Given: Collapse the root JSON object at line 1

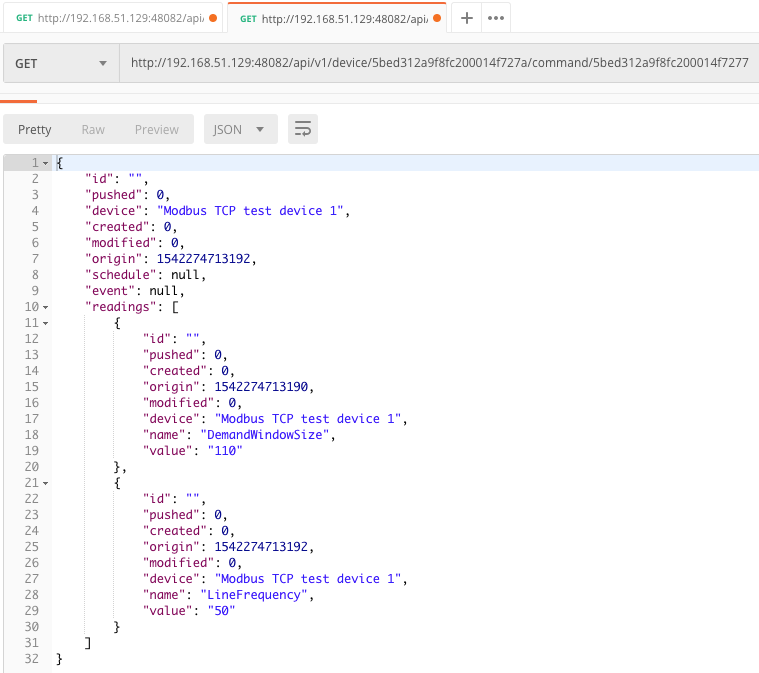Looking at the screenshot, I should [46, 163].
